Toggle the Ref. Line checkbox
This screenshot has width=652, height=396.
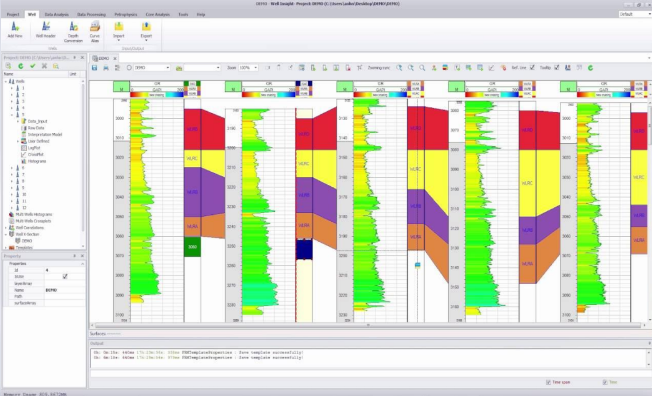point(532,67)
